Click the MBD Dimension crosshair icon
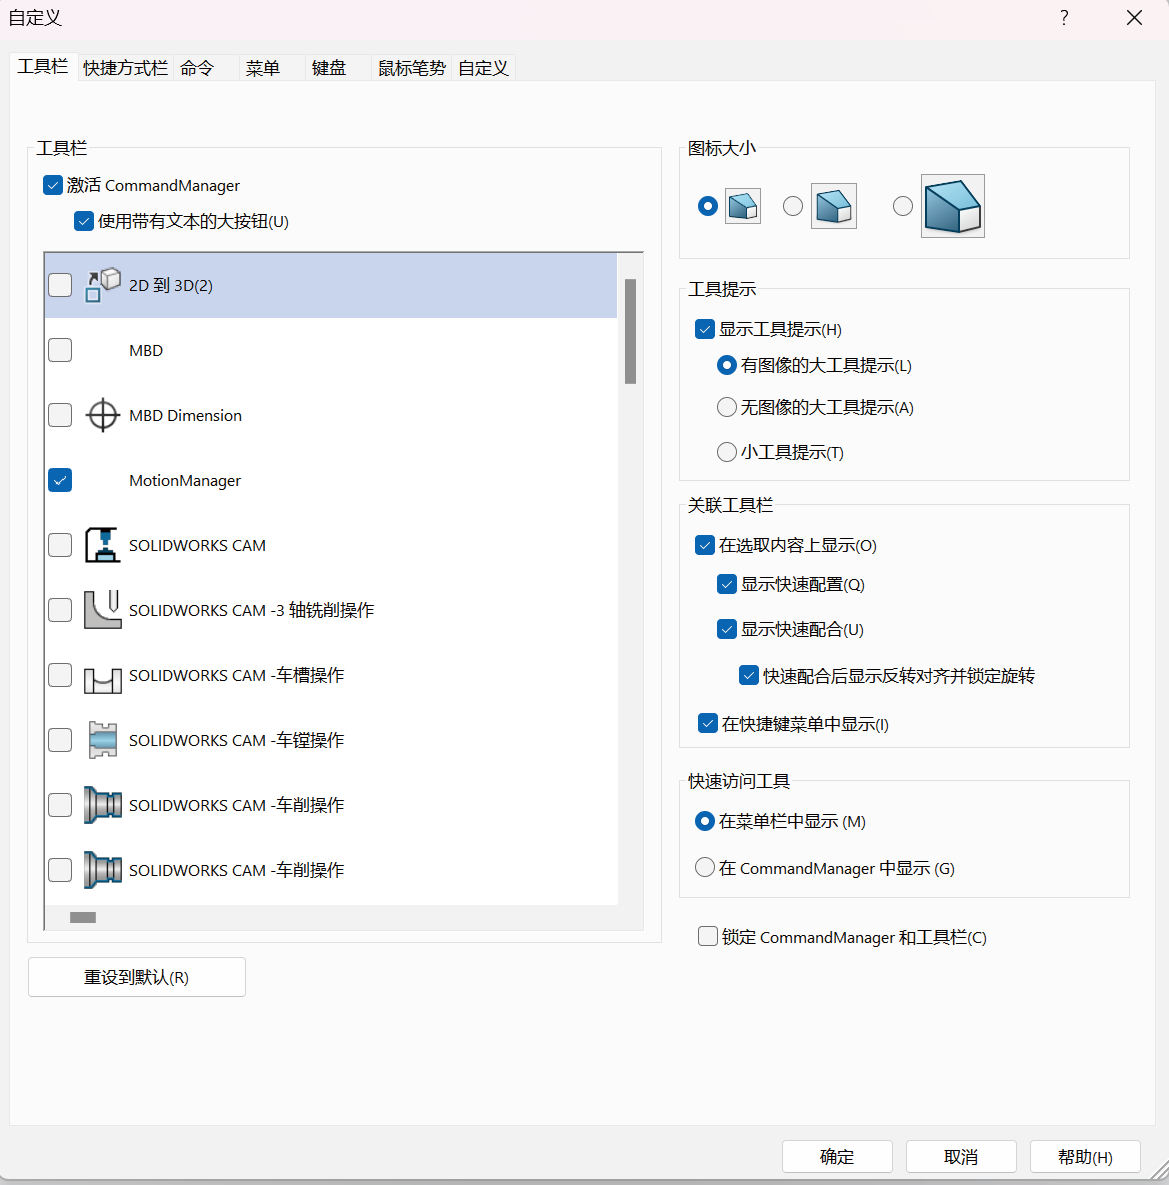Viewport: 1169px width, 1185px height. pos(102,415)
